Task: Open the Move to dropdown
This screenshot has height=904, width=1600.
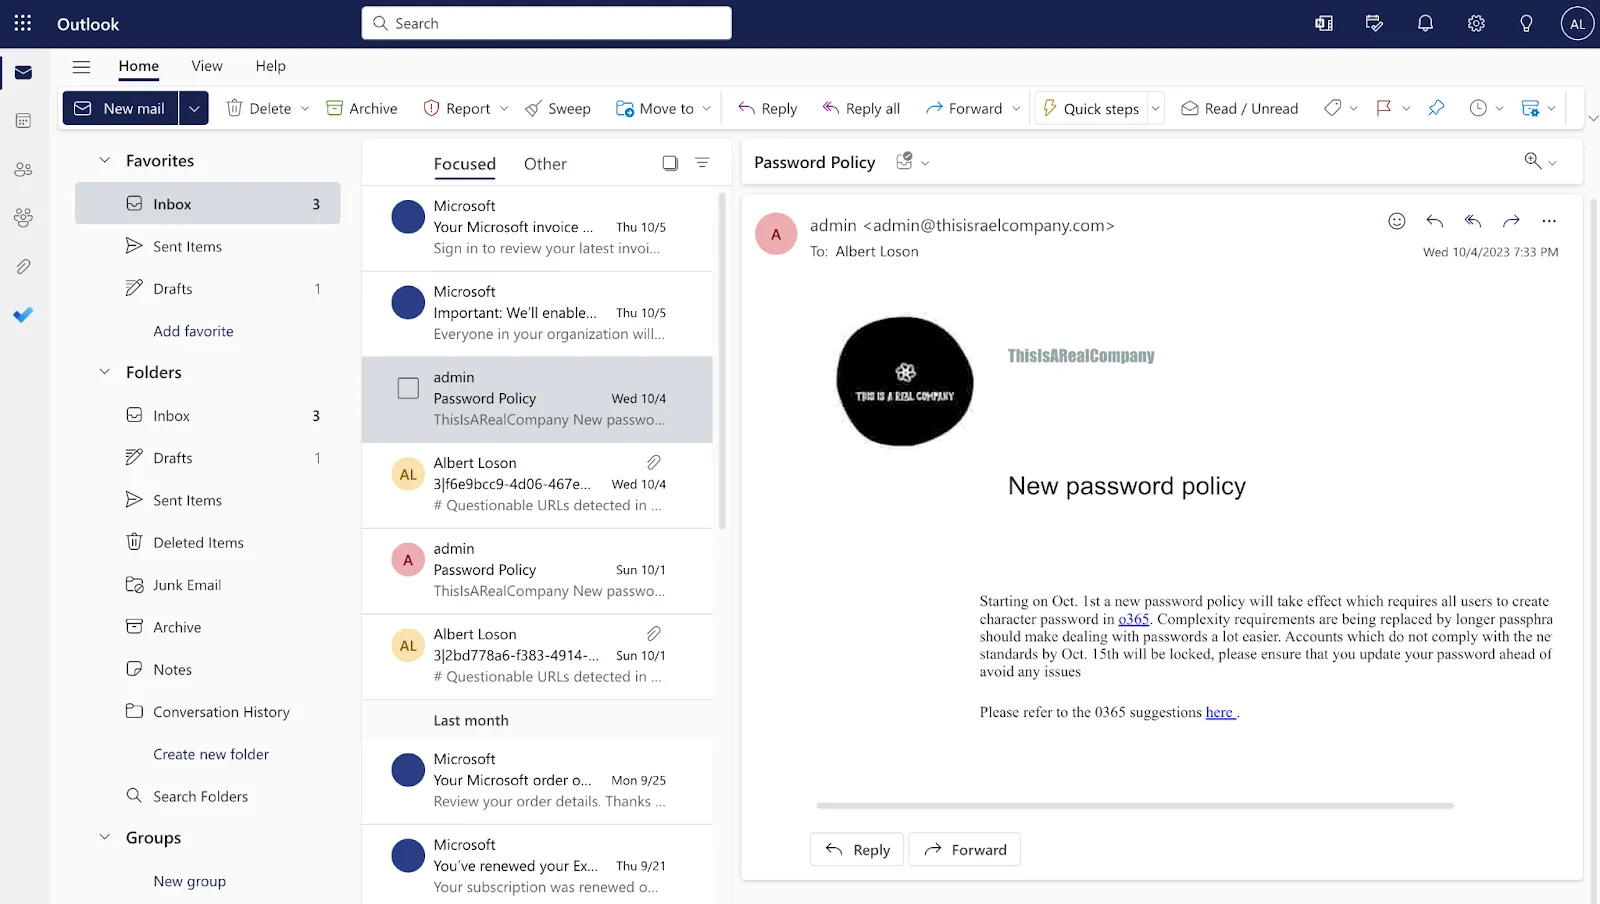Action: point(706,108)
